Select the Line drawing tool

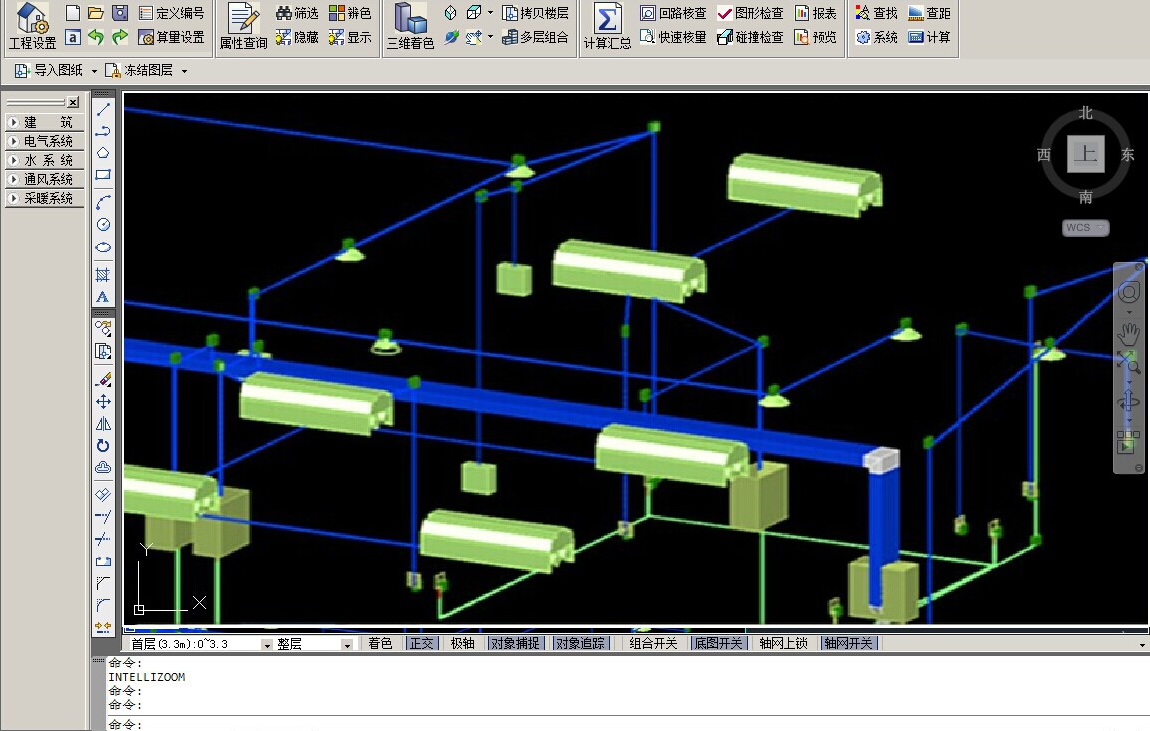coord(103,109)
